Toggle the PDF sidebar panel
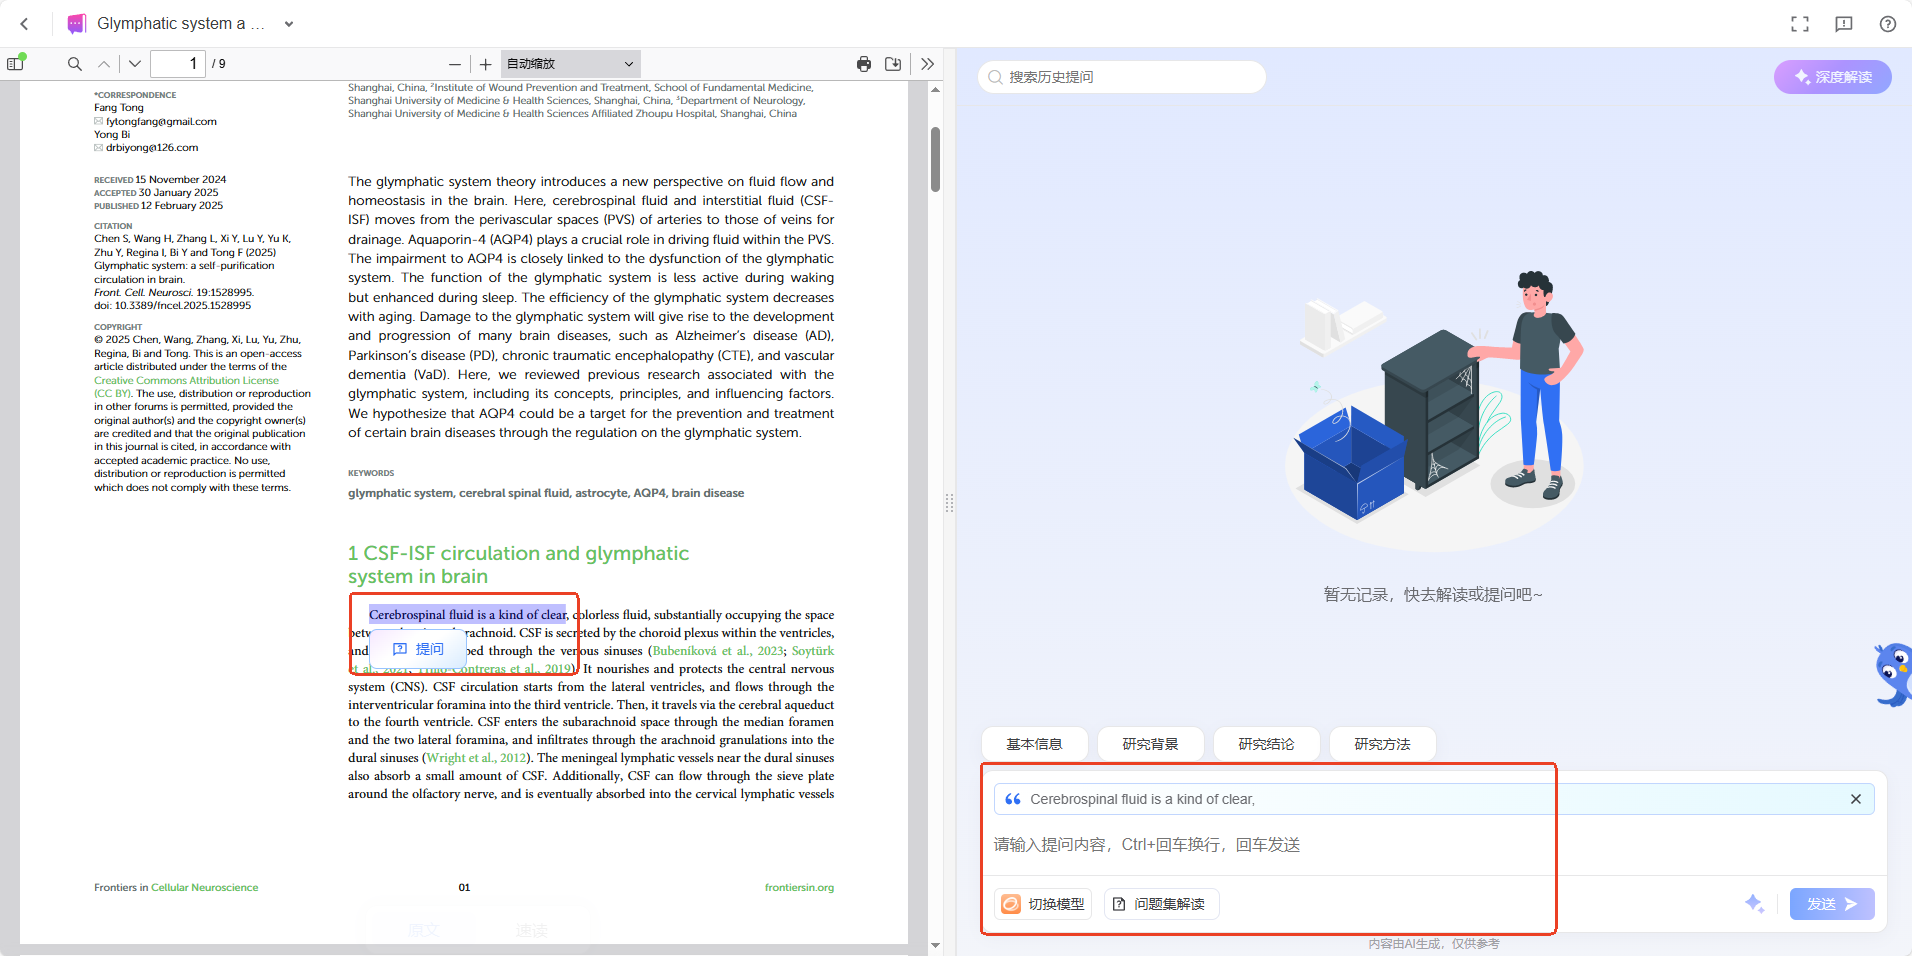 (x=15, y=64)
